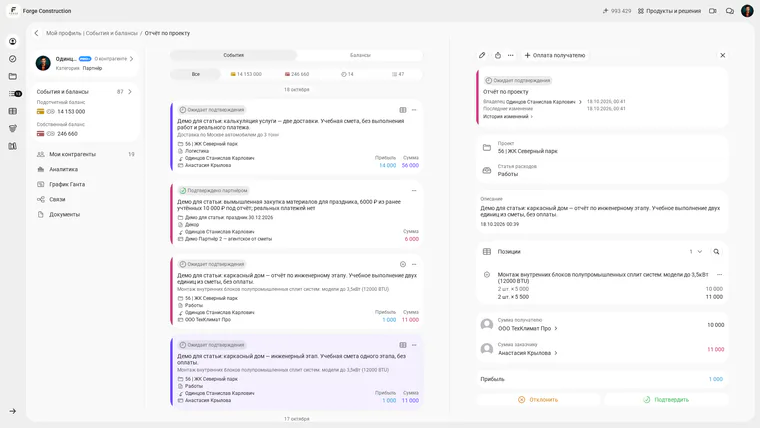This screenshot has width=760, height=428.
Task: Open Позиции count dropdown chevron
Action: click(x=699, y=252)
